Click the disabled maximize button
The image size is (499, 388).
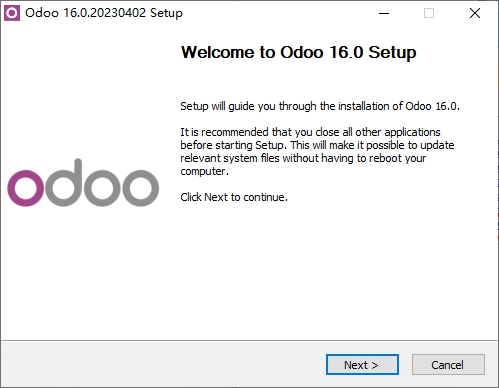point(429,13)
